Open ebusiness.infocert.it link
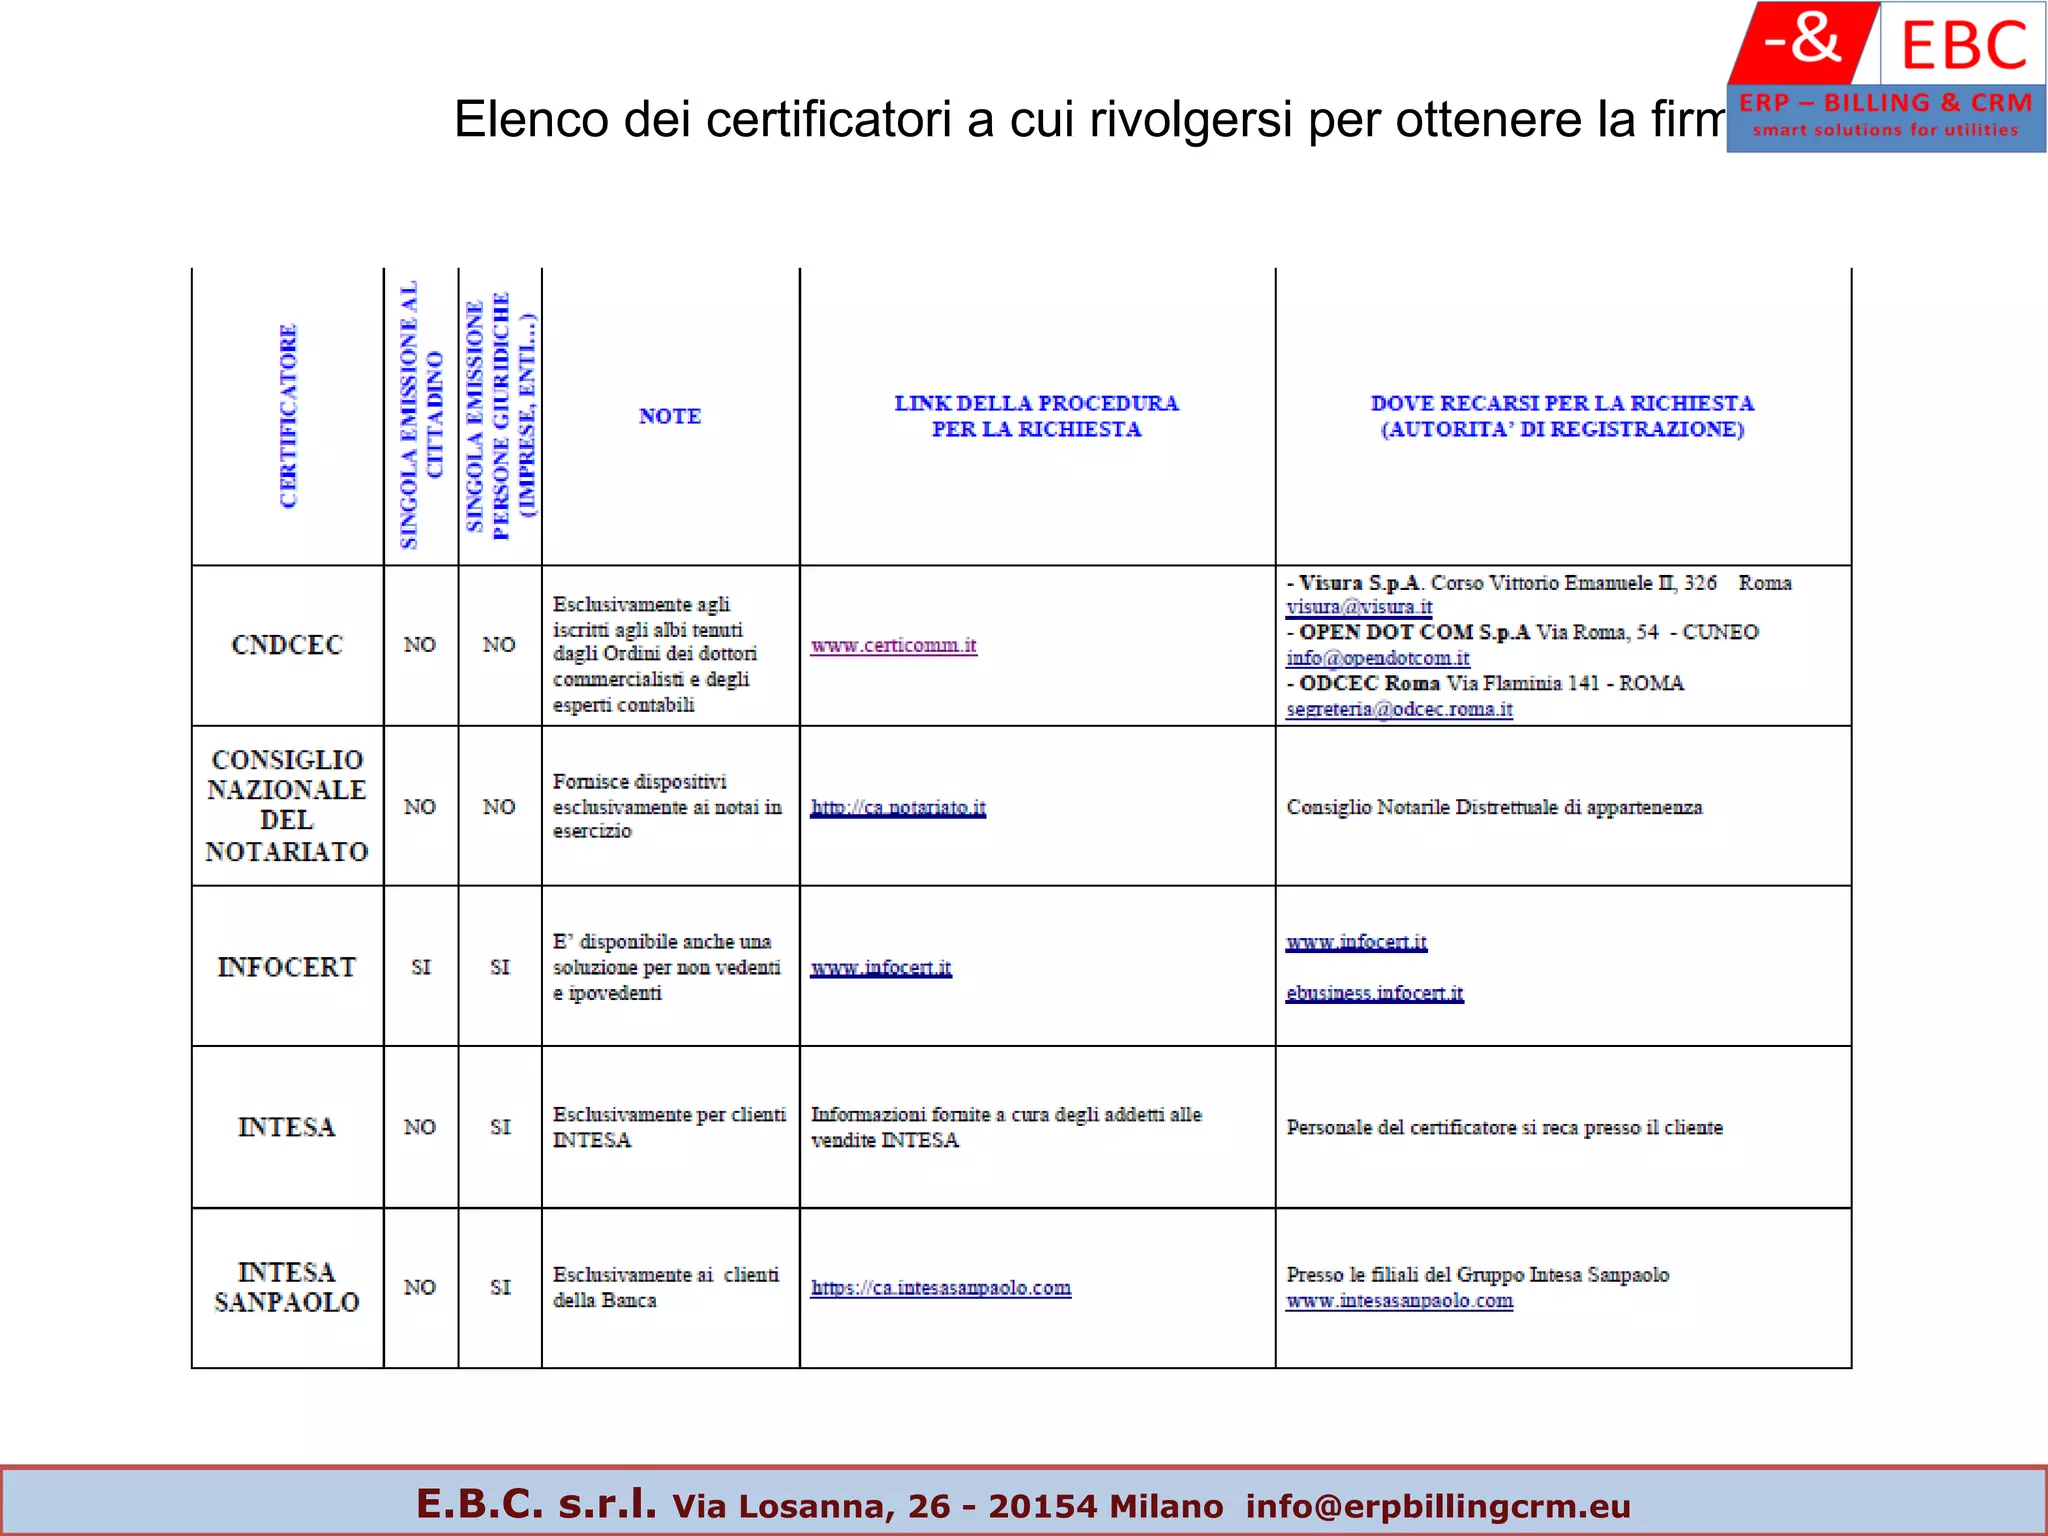This screenshot has width=2048, height=1536. coord(1375,993)
